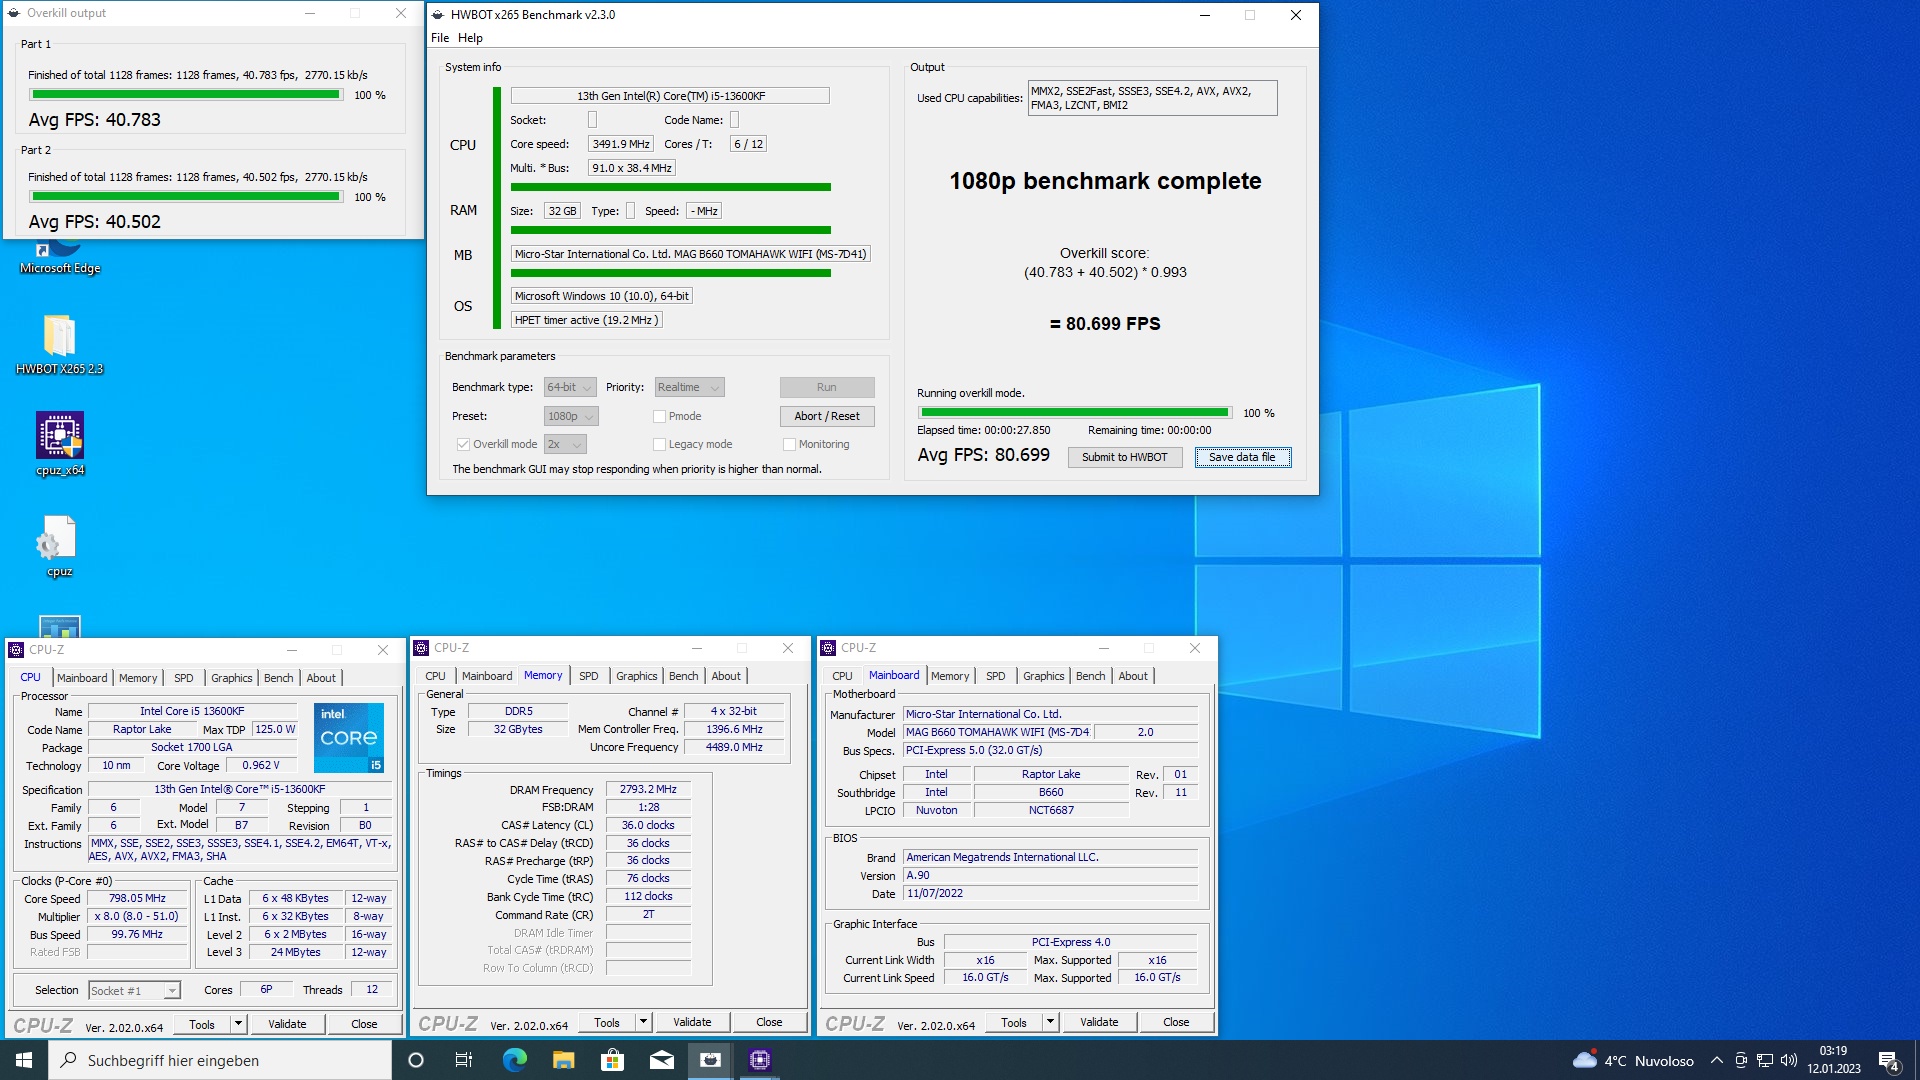The image size is (1920, 1080).
Task: Click the Mainboard tab in first CPU-Z
Action: [82, 678]
